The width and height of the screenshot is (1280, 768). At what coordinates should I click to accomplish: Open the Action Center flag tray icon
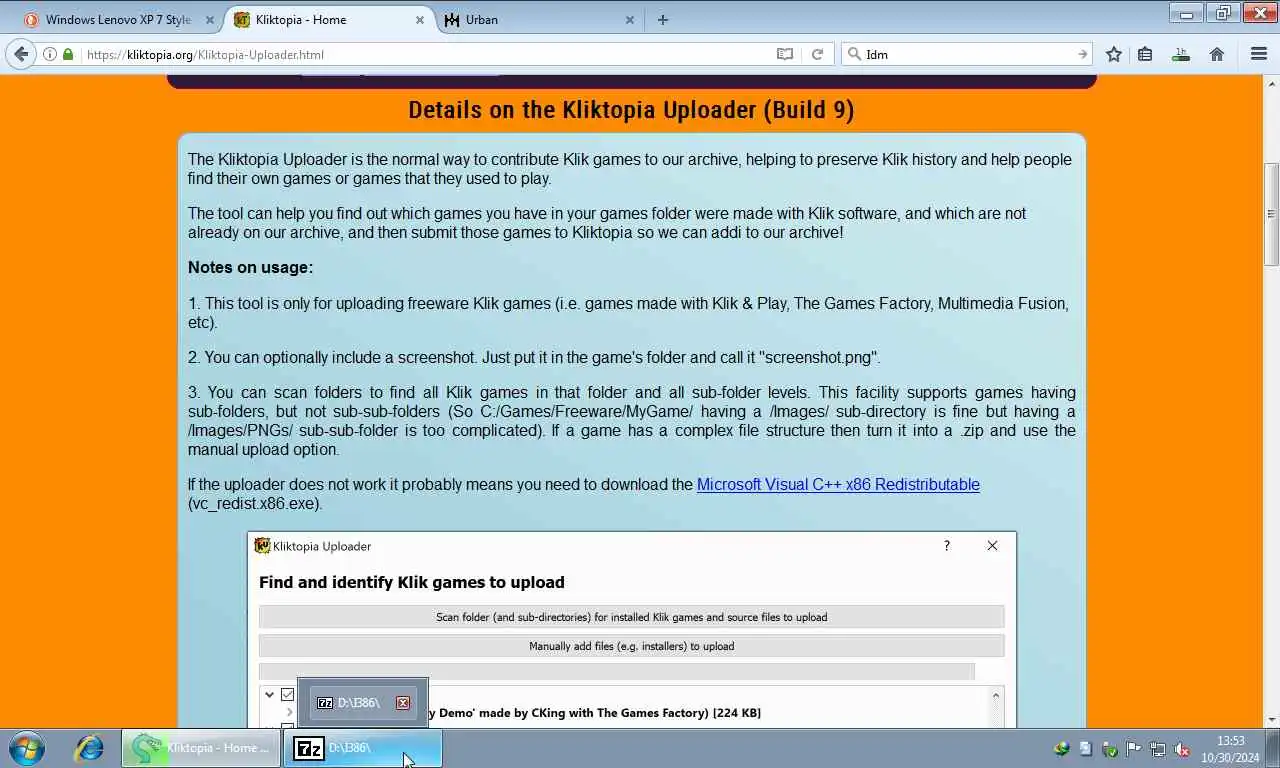click(x=1133, y=748)
